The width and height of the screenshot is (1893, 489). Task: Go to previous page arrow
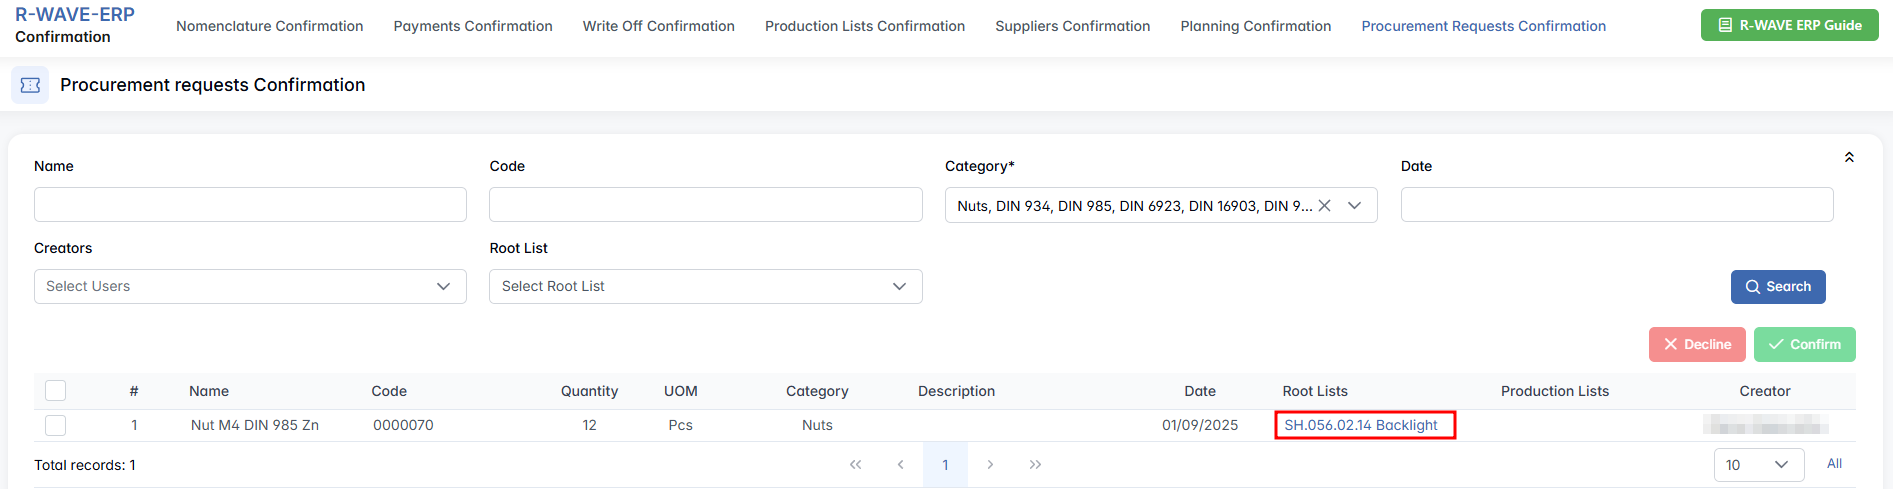click(900, 464)
